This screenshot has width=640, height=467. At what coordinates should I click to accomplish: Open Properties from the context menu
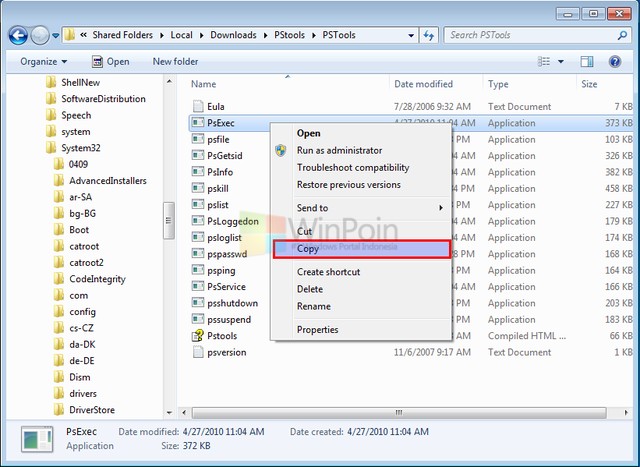(x=362, y=329)
